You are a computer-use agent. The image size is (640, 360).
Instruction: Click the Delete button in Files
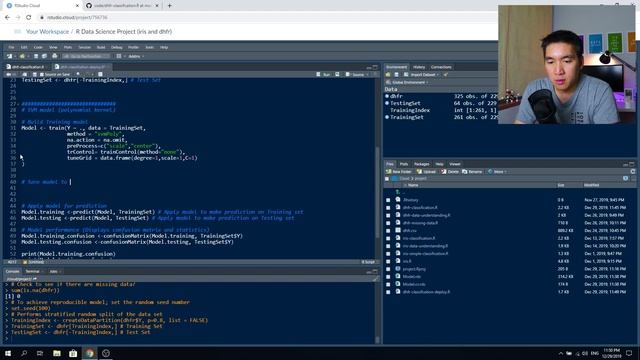(450, 172)
